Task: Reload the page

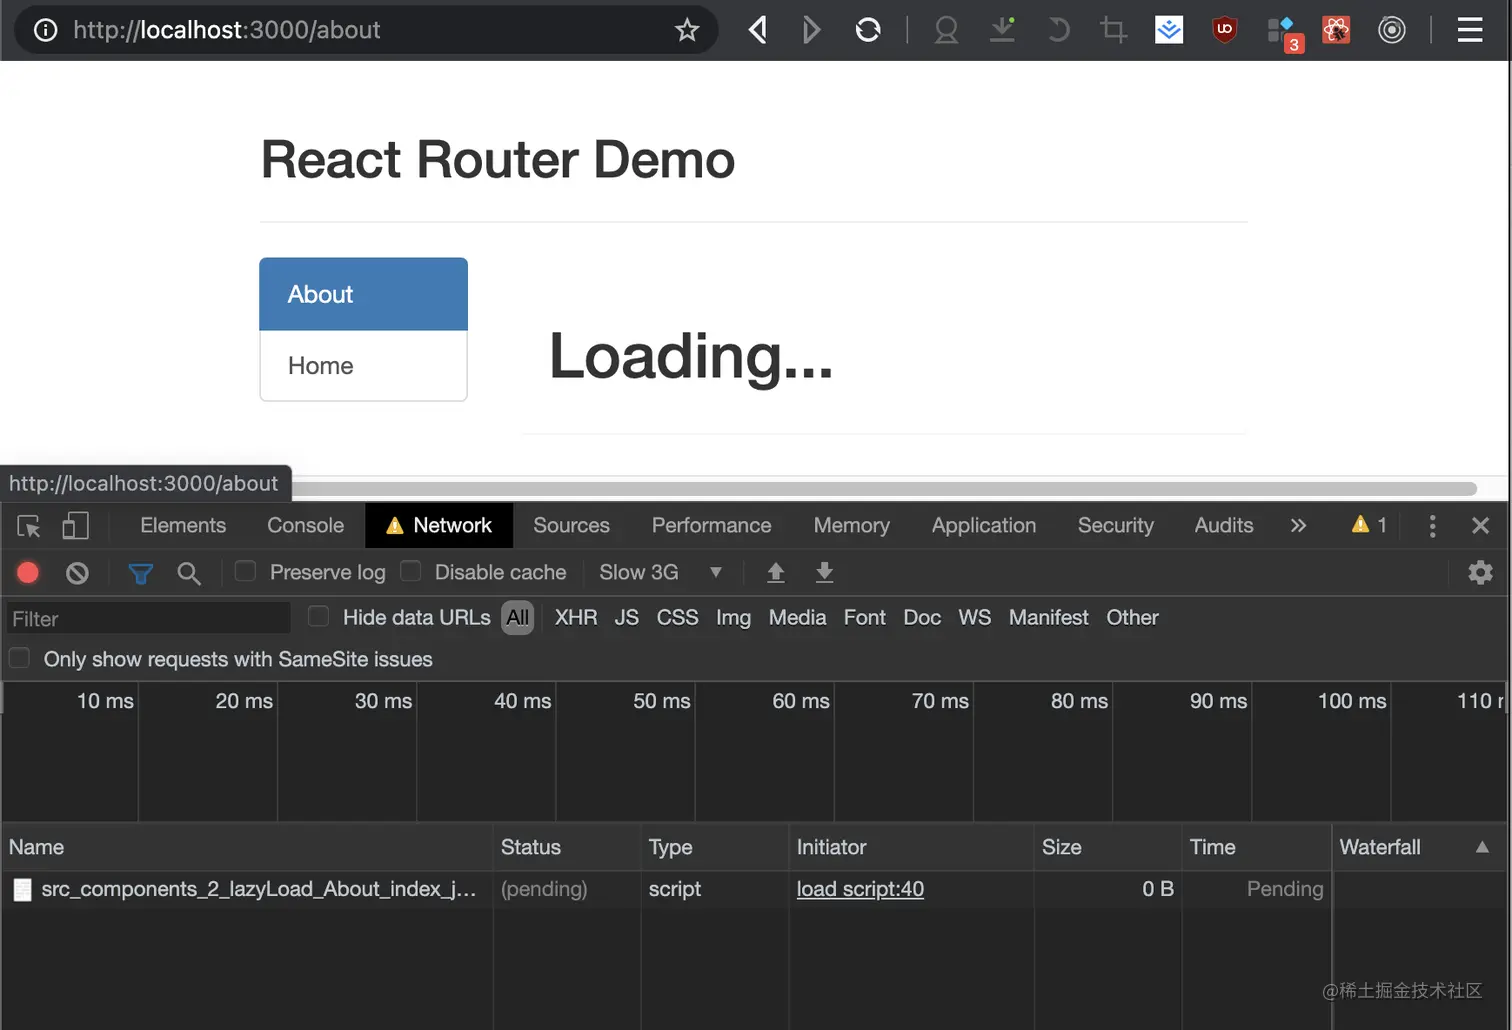Action: (868, 30)
